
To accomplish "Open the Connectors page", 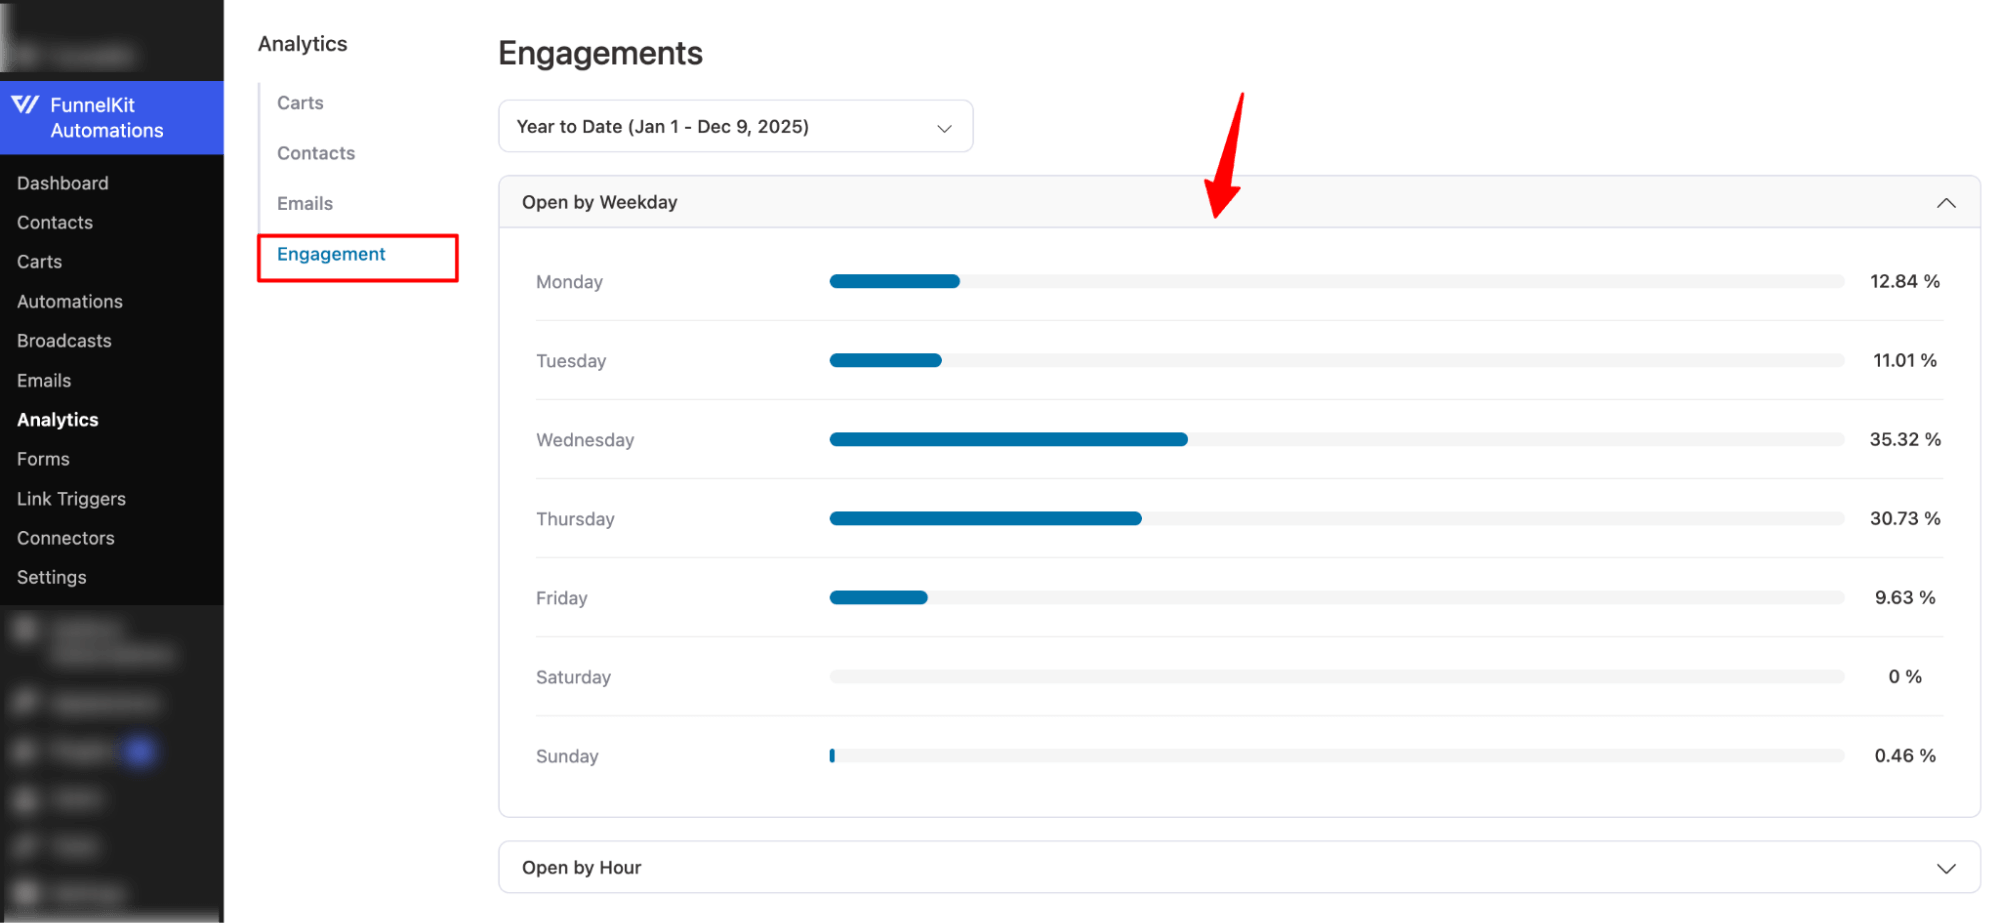I will click(65, 537).
